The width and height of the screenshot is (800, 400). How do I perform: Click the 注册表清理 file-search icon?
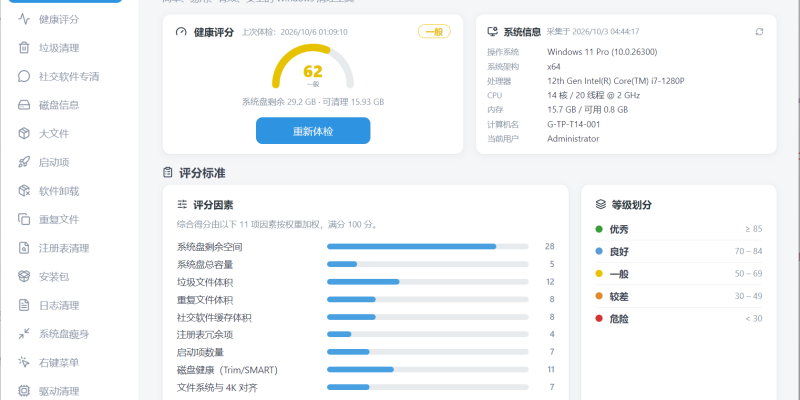pyautogui.click(x=24, y=248)
